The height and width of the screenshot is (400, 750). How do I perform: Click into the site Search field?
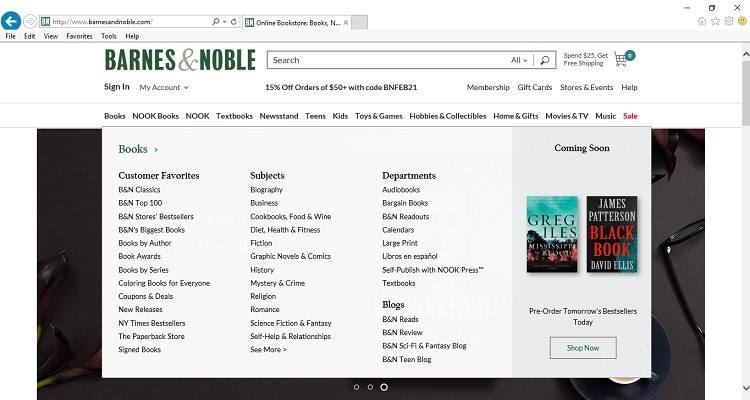(387, 60)
